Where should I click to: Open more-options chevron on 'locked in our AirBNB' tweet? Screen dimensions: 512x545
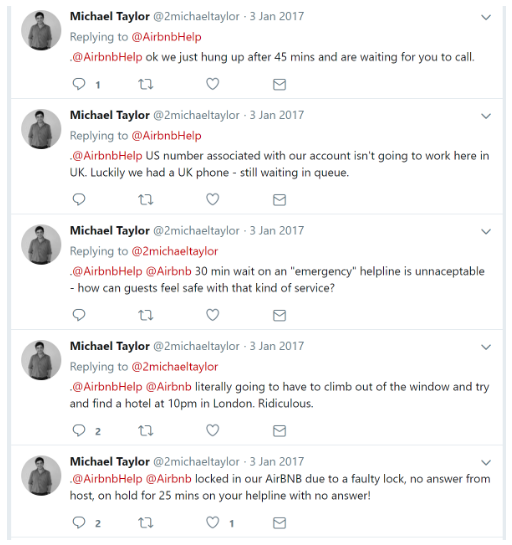(486, 462)
